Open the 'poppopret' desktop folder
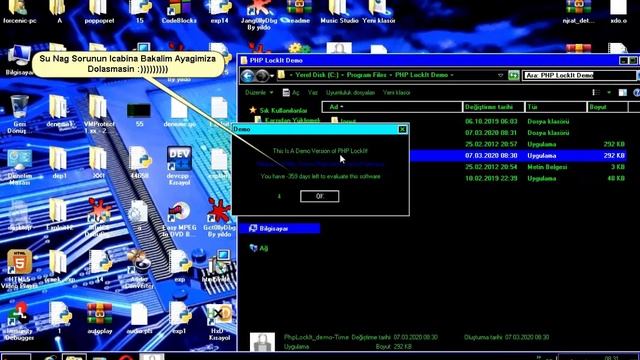The width and height of the screenshot is (640, 360). 99,12
